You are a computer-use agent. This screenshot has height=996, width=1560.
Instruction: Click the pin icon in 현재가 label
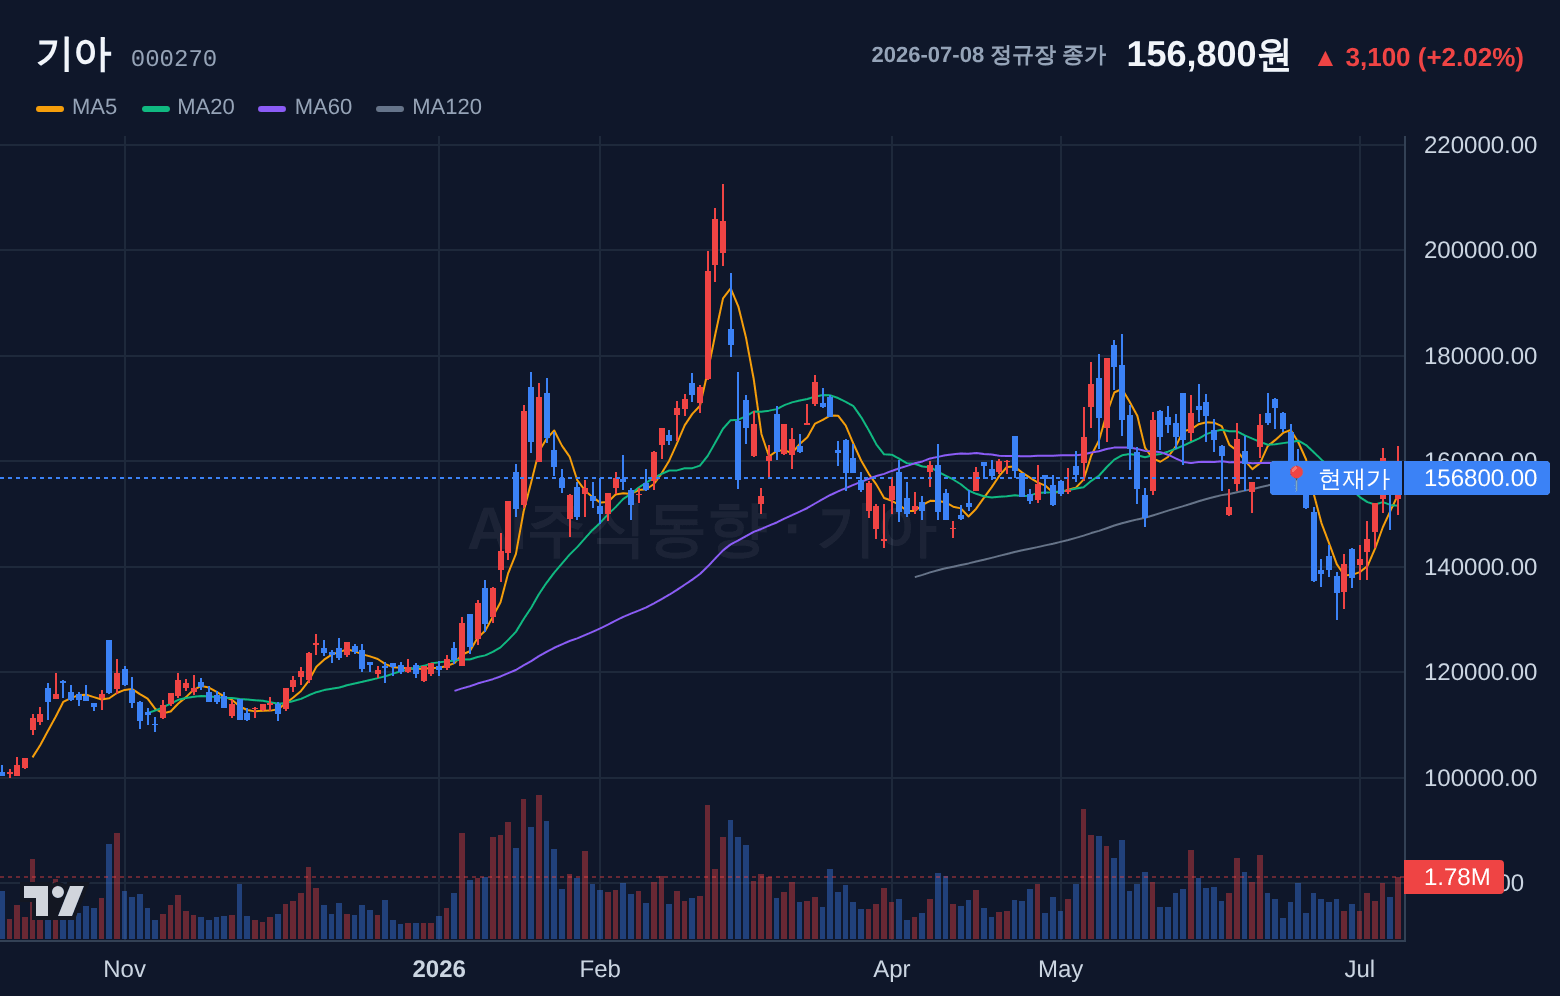(1296, 478)
